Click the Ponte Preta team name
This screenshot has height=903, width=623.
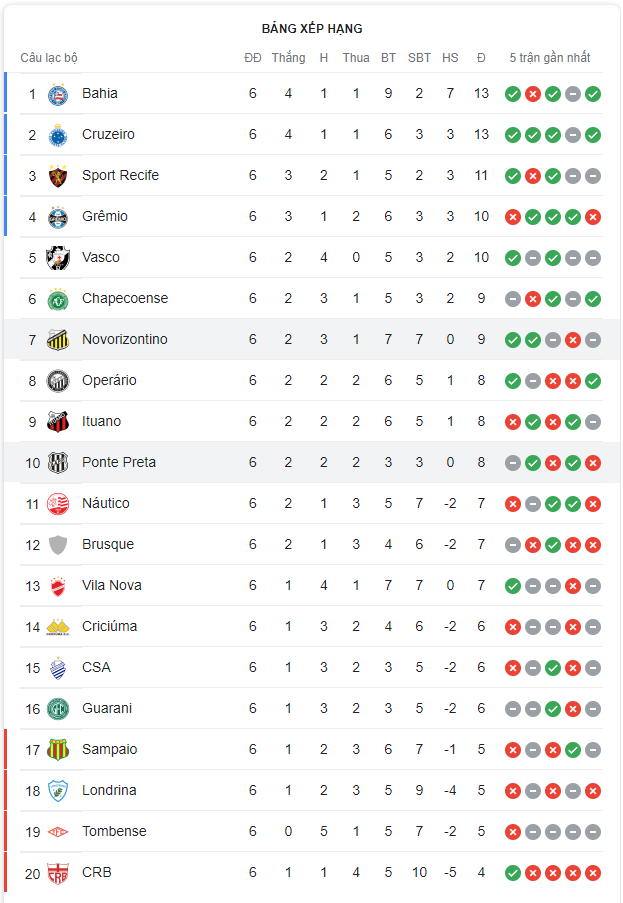118,462
